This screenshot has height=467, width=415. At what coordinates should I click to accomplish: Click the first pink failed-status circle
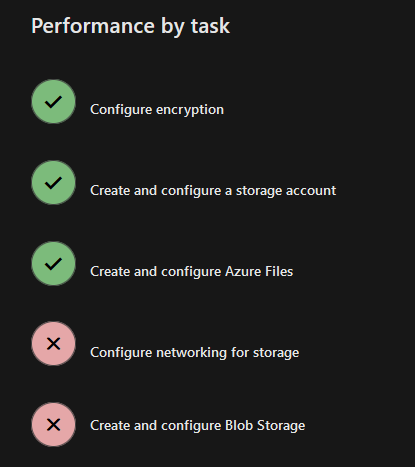tap(53, 344)
